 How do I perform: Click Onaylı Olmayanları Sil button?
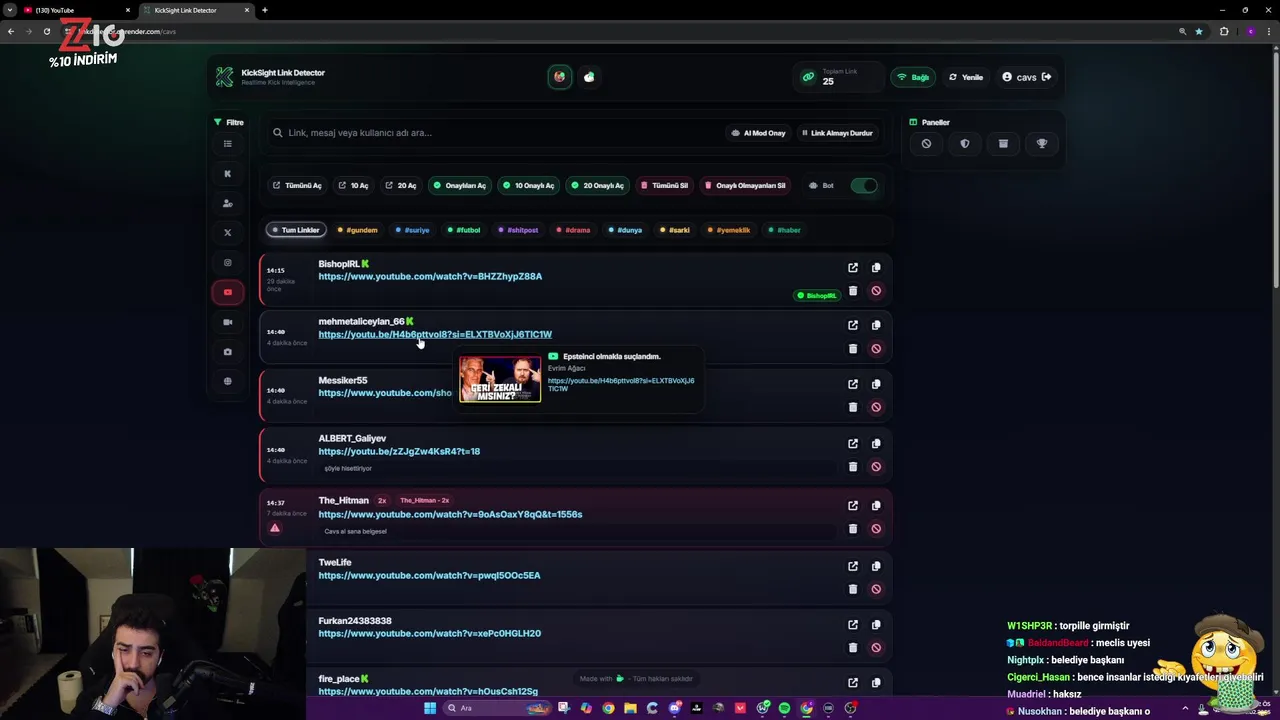pos(745,185)
